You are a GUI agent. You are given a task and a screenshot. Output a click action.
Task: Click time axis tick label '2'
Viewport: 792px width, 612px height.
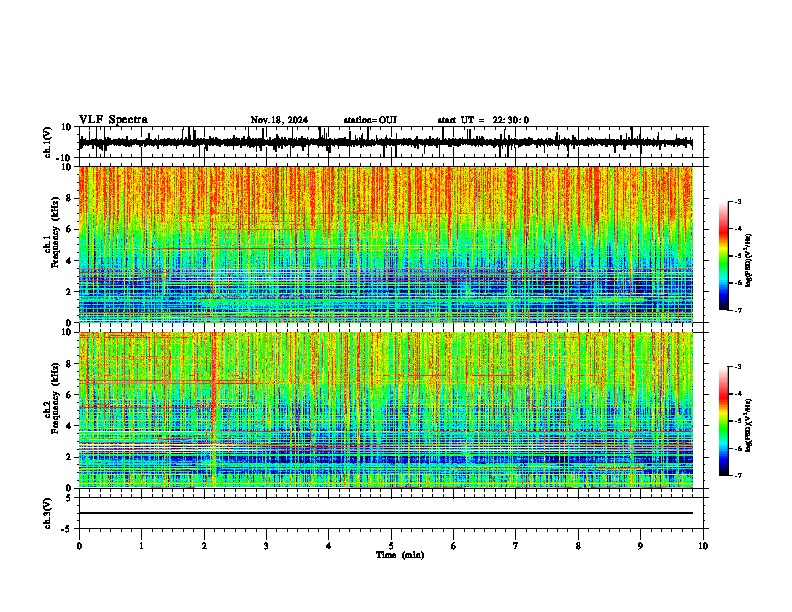(x=204, y=546)
